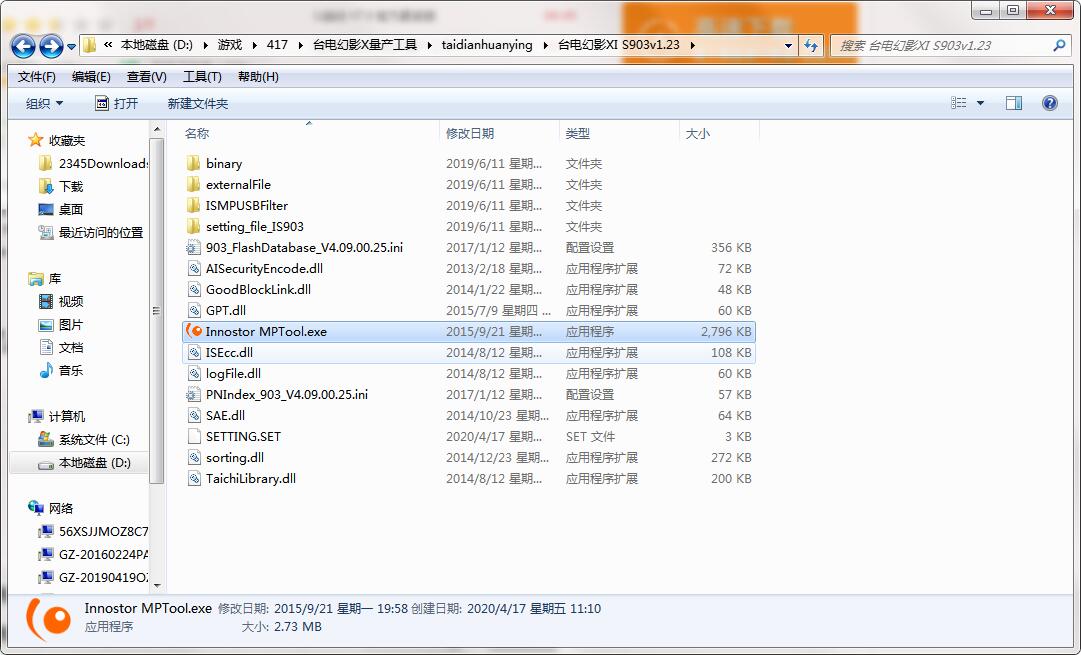The height and width of the screenshot is (655, 1081).
Task: Open Innostor MPTool.exe by its application icon
Action: (196, 331)
